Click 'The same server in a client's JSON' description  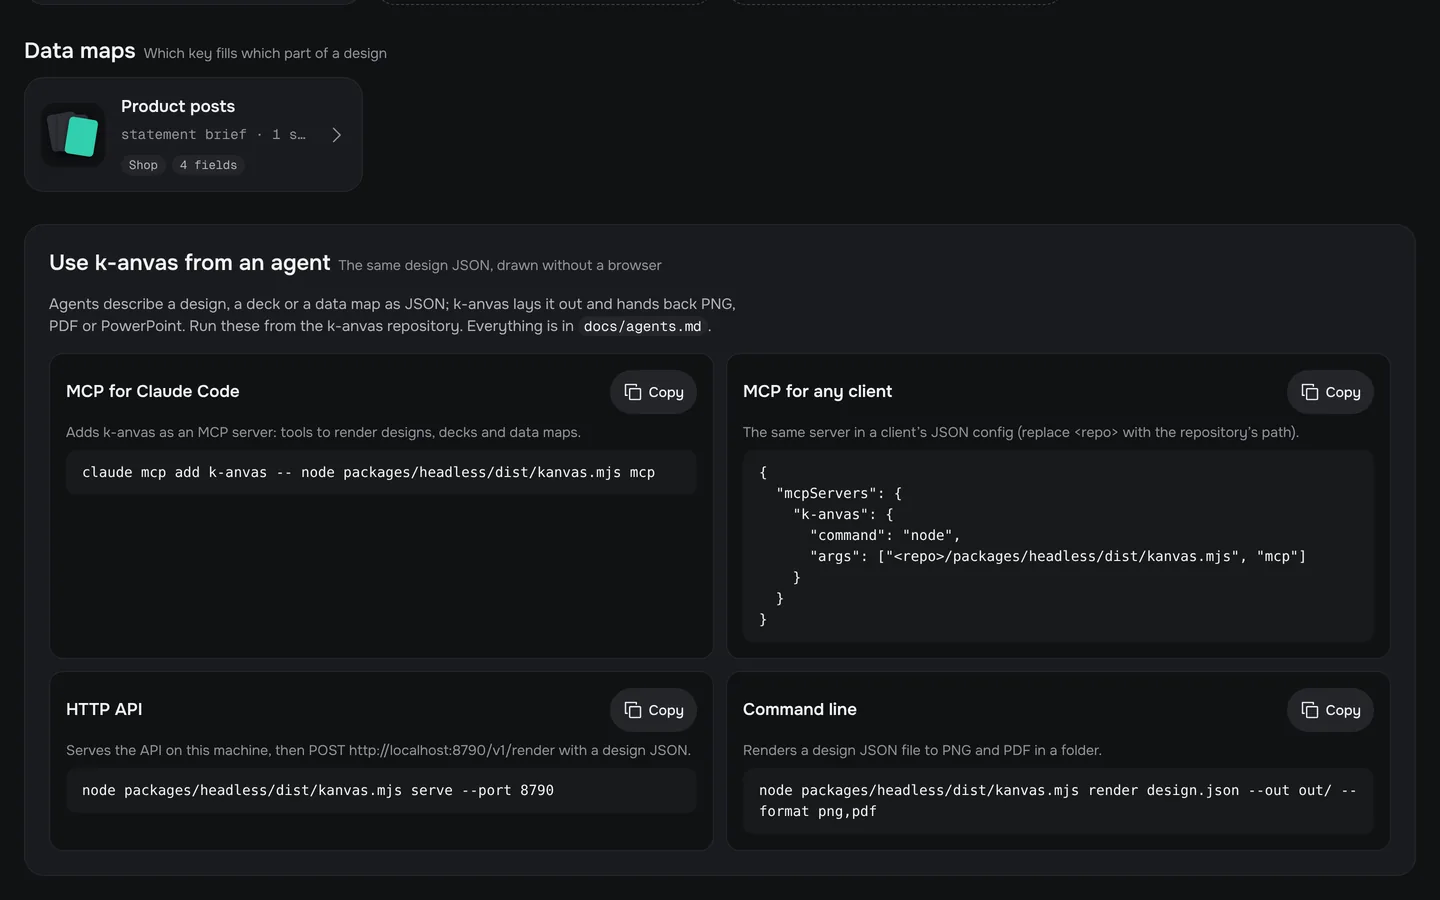click(1021, 432)
